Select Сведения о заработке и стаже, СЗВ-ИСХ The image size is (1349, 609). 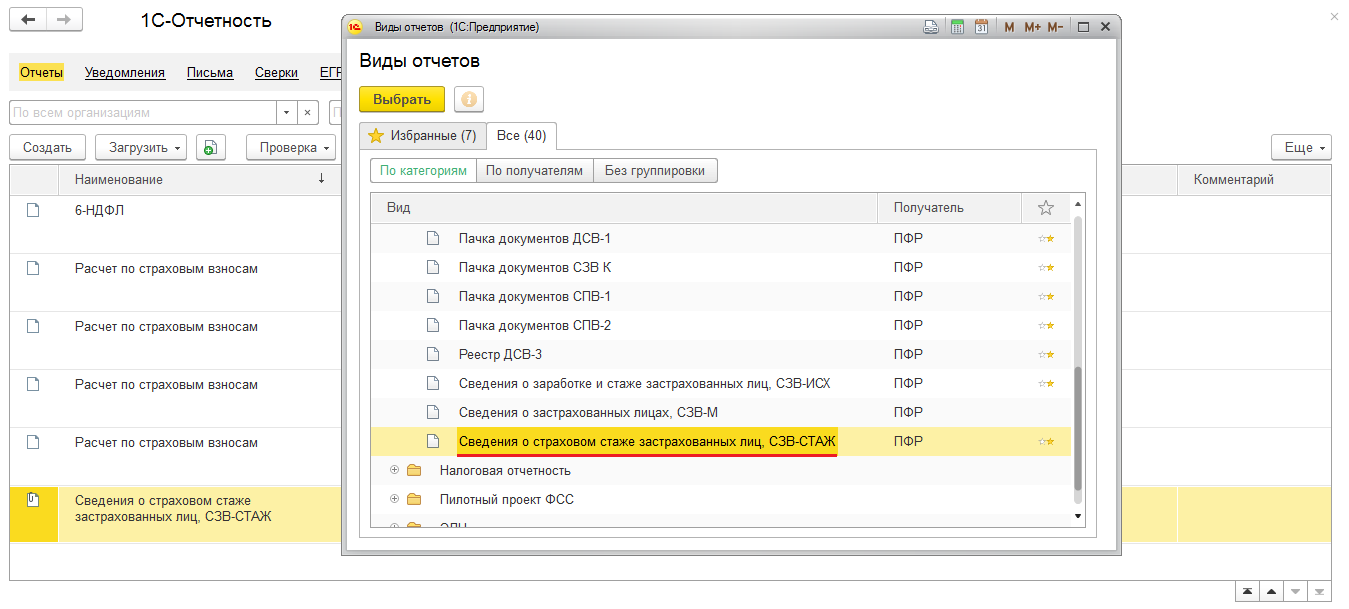[x=720, y=383]
